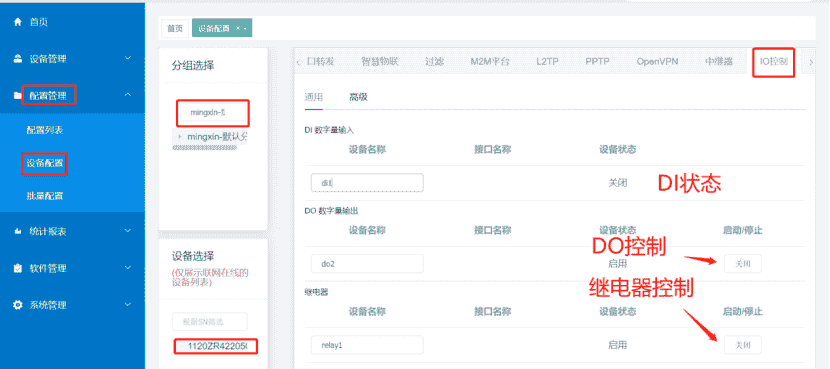Toggle relay1 with 关闭 button

(x=743, y=345)
